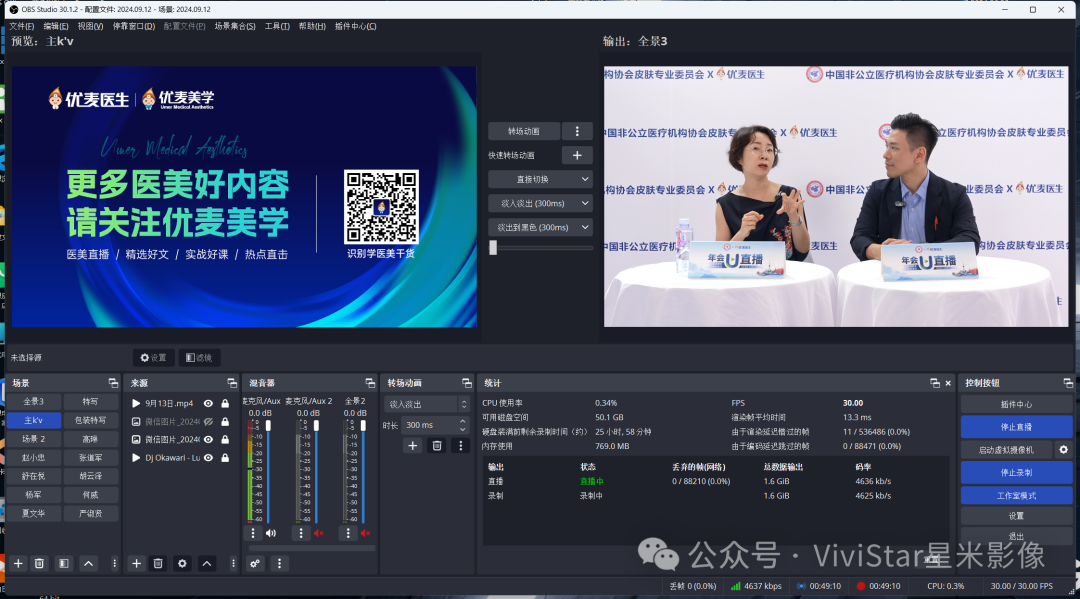The image size is (1080, 599).
Task: Open the 文件(F) menu
Action: click(21, 26)
